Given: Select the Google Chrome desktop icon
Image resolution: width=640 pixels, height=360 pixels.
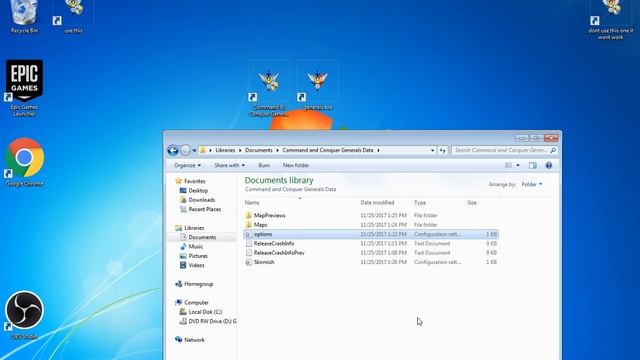Looking at the screenshot, I should [24, 162].
